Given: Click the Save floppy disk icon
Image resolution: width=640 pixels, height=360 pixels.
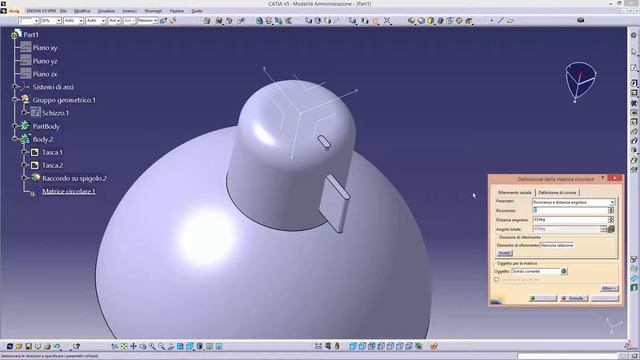Looking at the screenshot, I should click(x=29, y=347).
